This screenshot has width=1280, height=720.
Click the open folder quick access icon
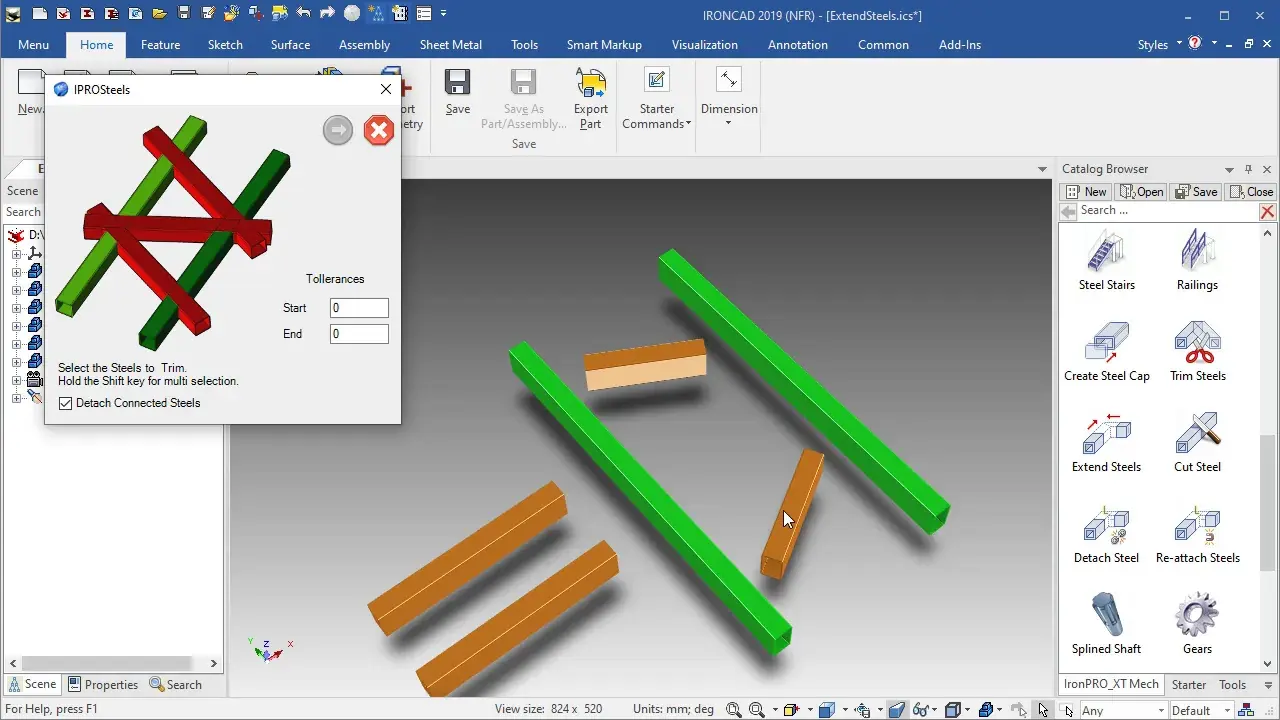159,14
